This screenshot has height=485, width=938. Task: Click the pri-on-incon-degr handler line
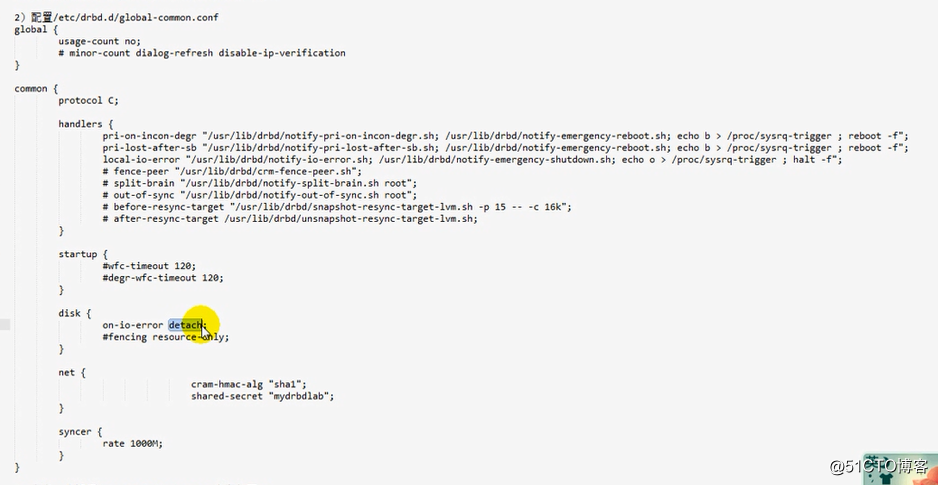click(x=505, y=136)
